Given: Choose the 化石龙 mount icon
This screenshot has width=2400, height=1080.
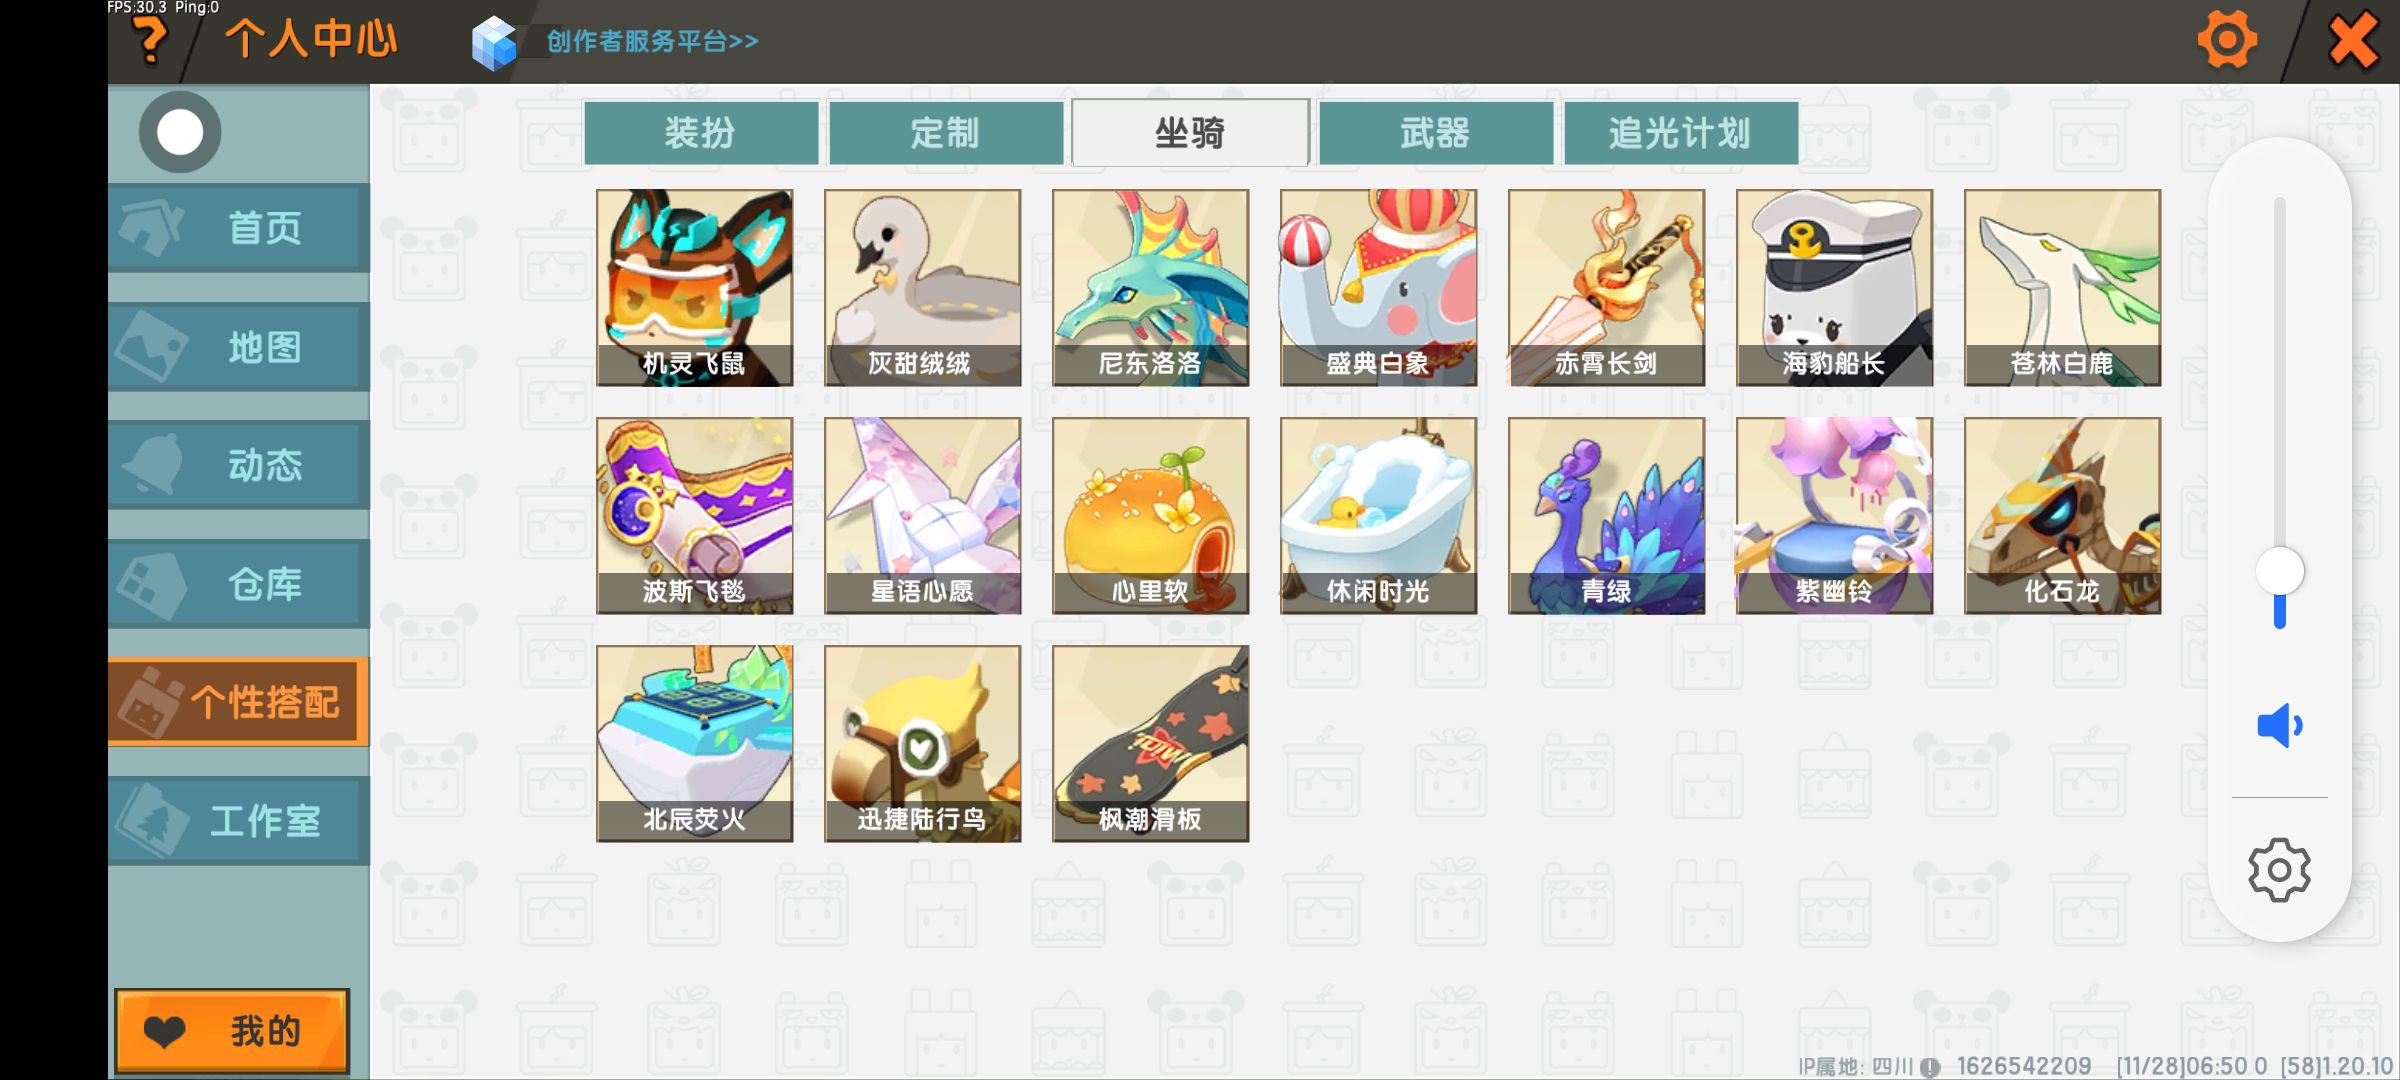Looking at the screenshot, I should (x=2062, y=516).
